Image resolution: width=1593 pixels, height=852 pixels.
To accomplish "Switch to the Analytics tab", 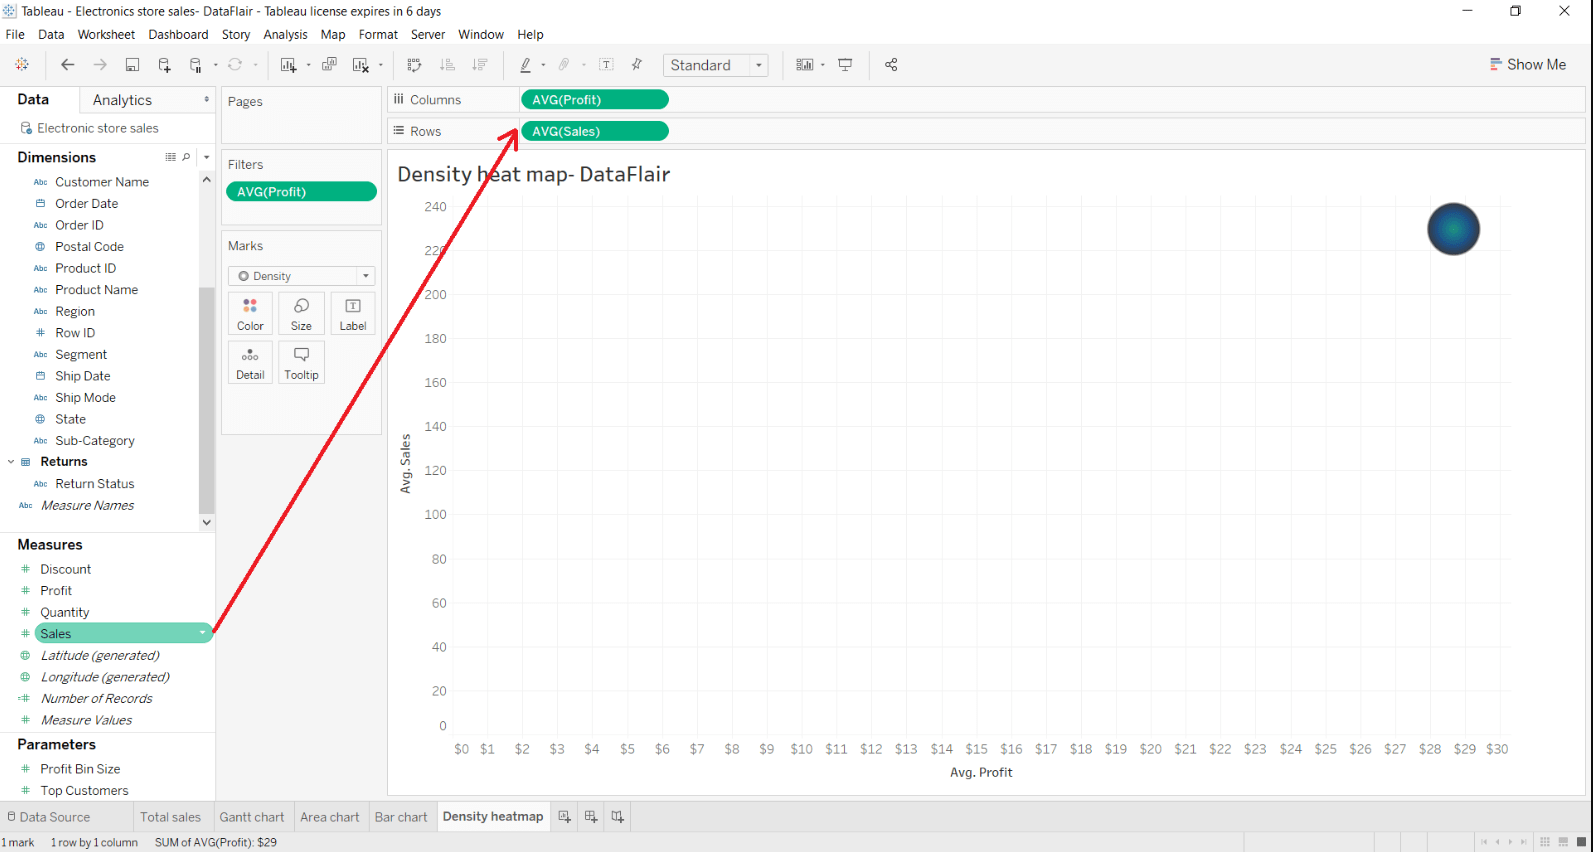I will point(122,100).
